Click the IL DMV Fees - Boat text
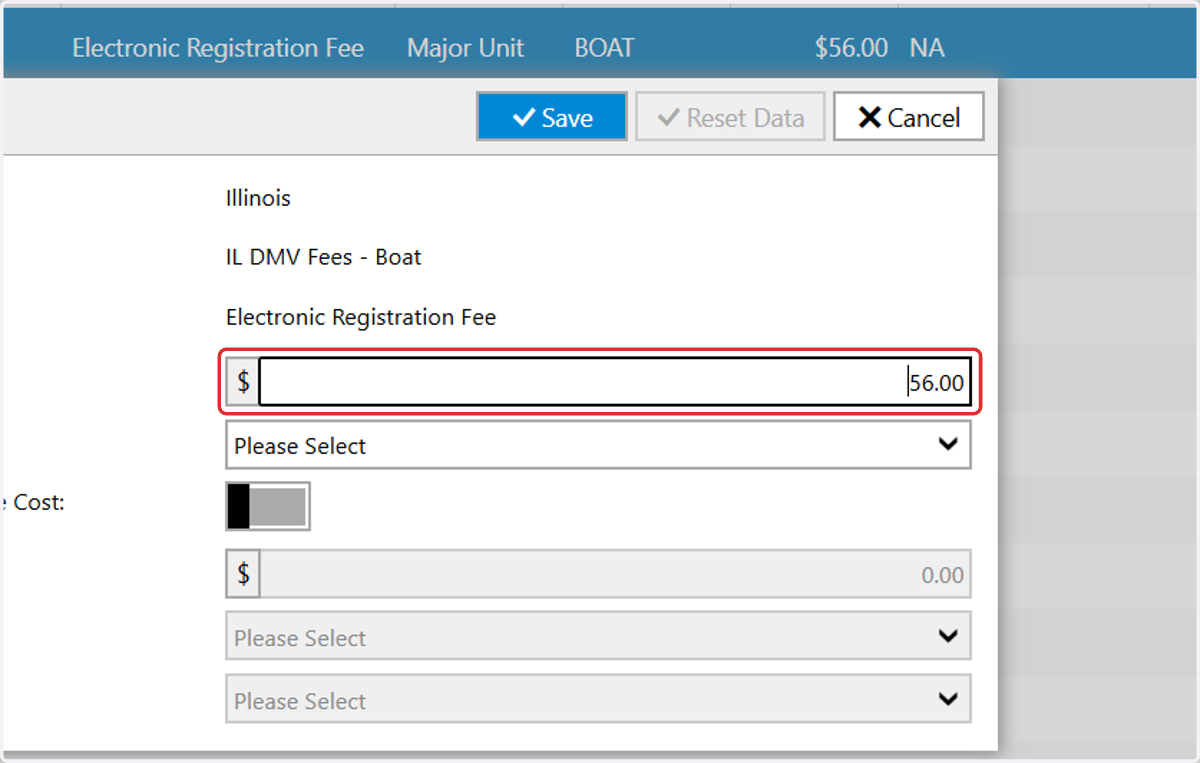 (324, 257)
